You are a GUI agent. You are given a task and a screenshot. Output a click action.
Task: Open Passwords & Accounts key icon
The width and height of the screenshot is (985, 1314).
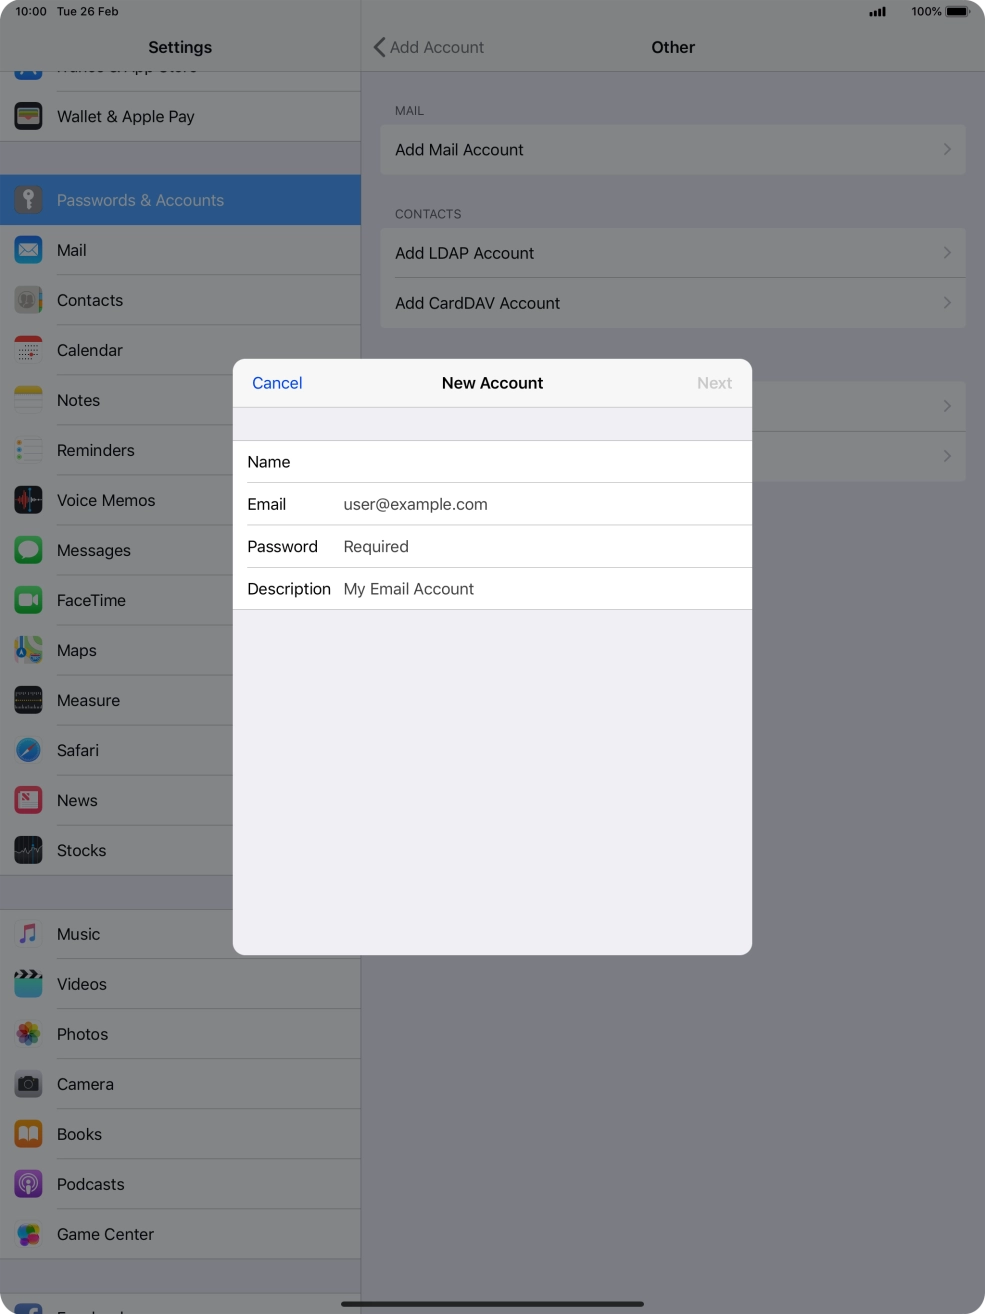point(28,200)
